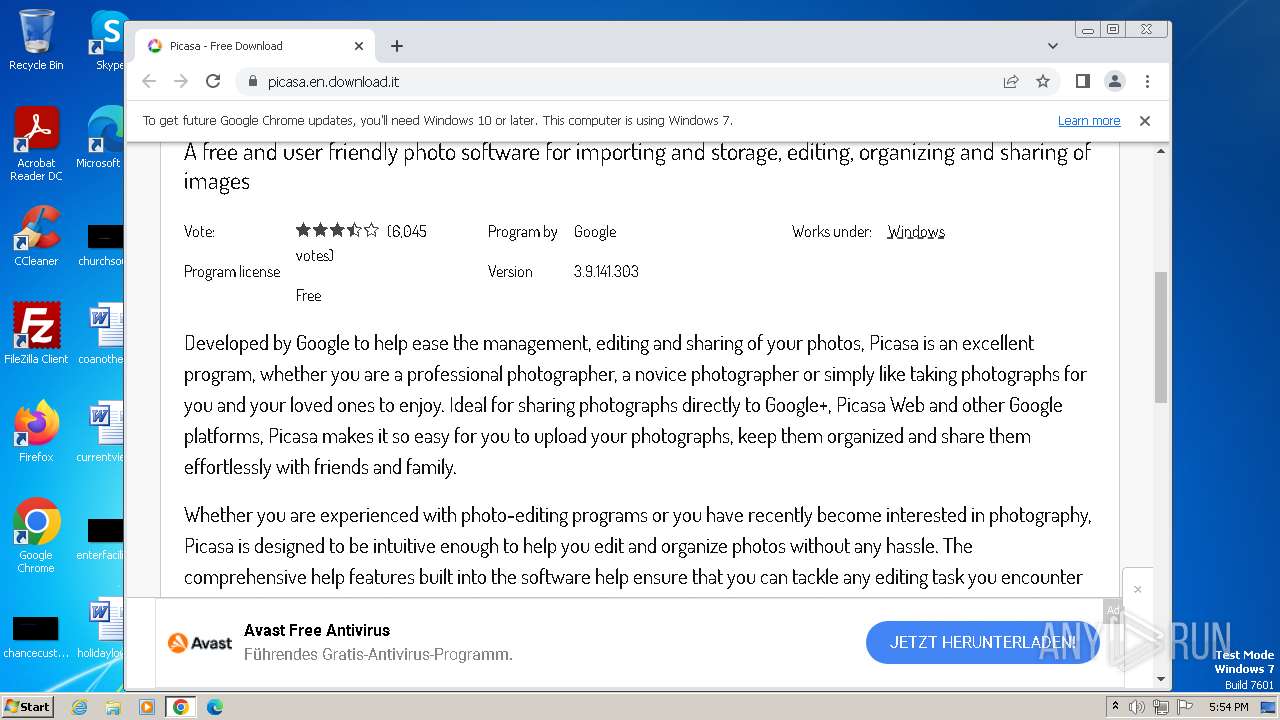Screen dimensions: 1280x720
Task: Select the 3.9.141.303 version text
Action: click(x=606, y=272)
